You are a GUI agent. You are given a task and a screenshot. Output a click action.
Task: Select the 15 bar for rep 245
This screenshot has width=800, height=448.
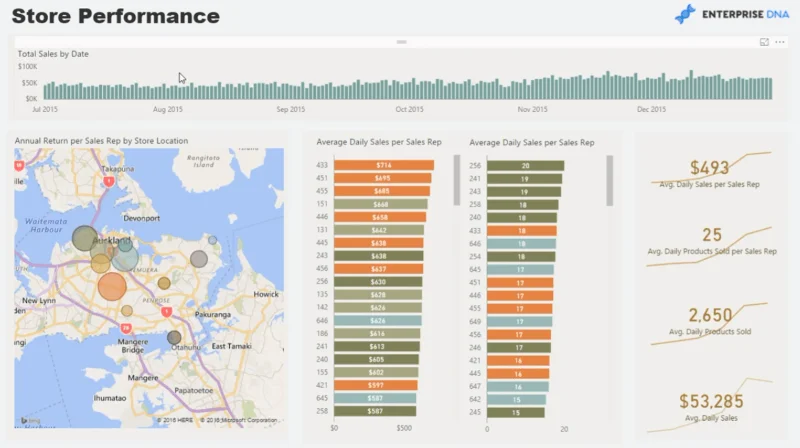516,412
